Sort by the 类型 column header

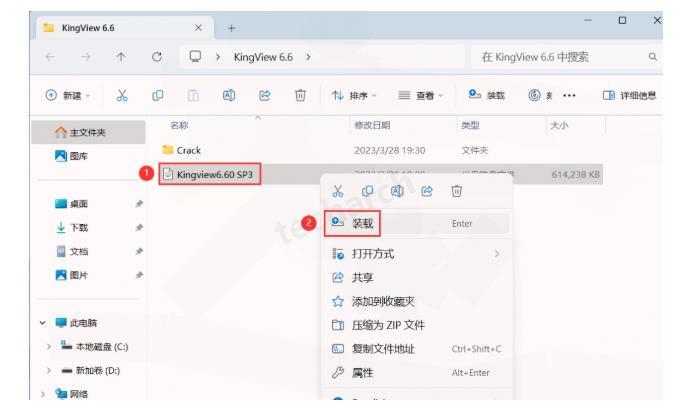pyautogui.click(x=470, y=126)
